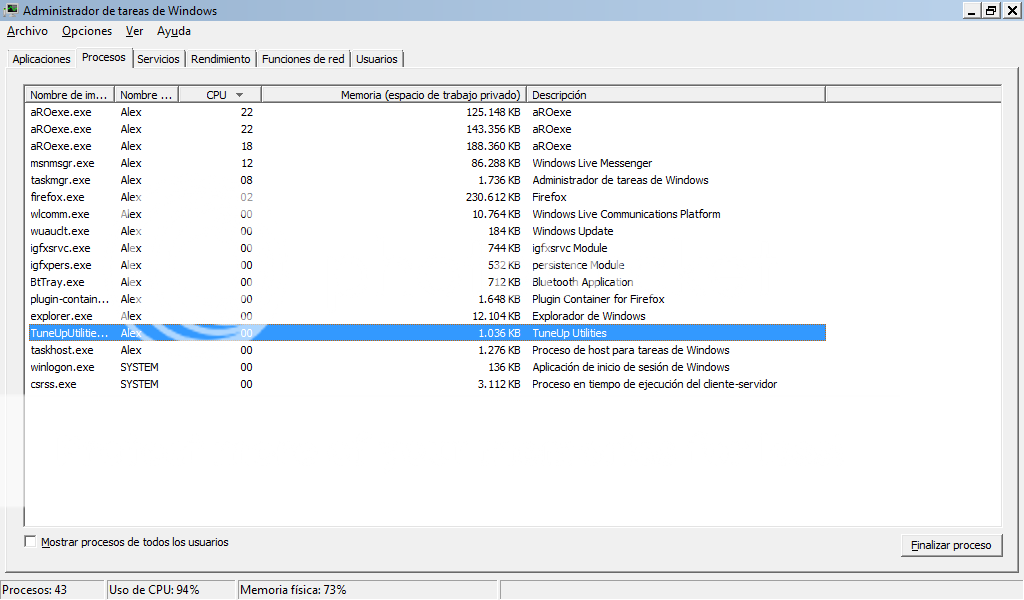Image resolution: width=1024 pixels, height=600 pixels.
Task: Open the Ver menu
Action: click(134, 31)
